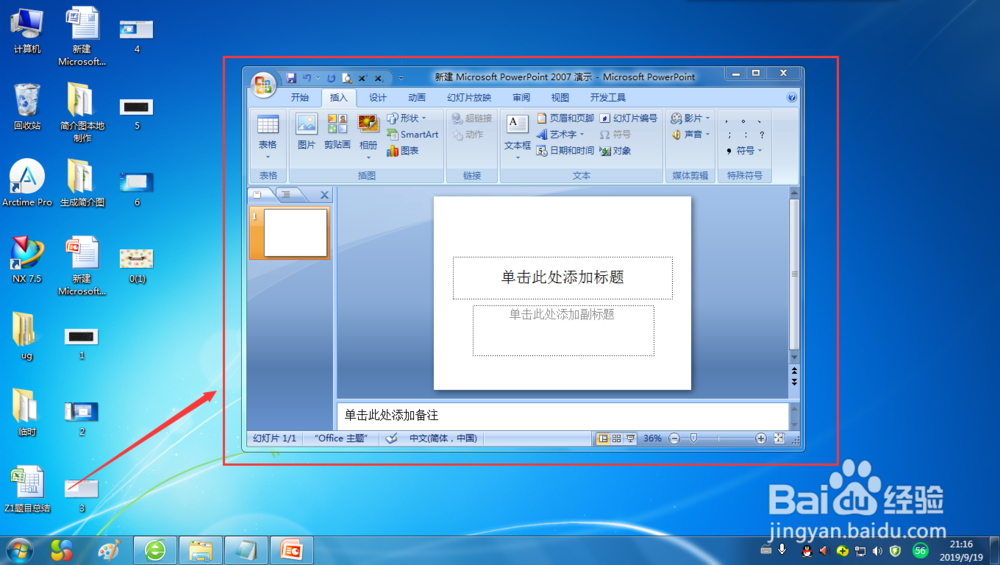Click the 36% zoom level

(x=652, y=438)
